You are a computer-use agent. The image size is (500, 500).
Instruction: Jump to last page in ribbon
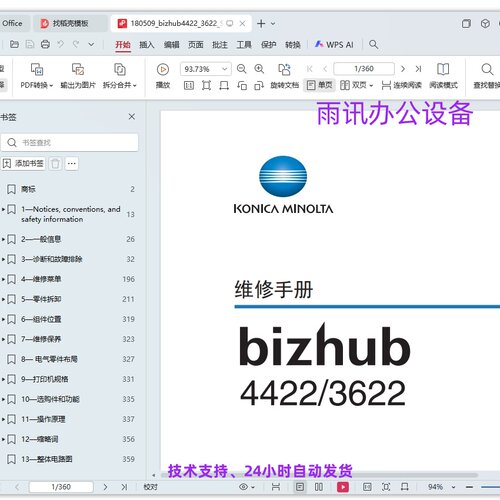418,69
